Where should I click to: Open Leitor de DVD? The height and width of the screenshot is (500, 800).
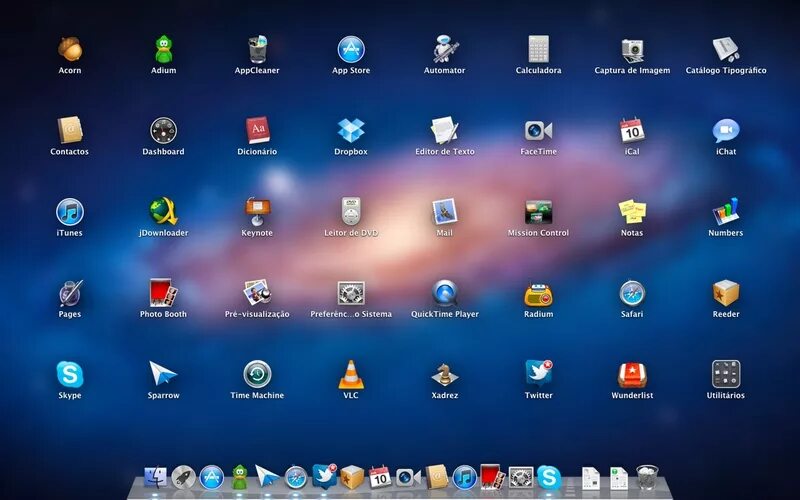point(351,211)
